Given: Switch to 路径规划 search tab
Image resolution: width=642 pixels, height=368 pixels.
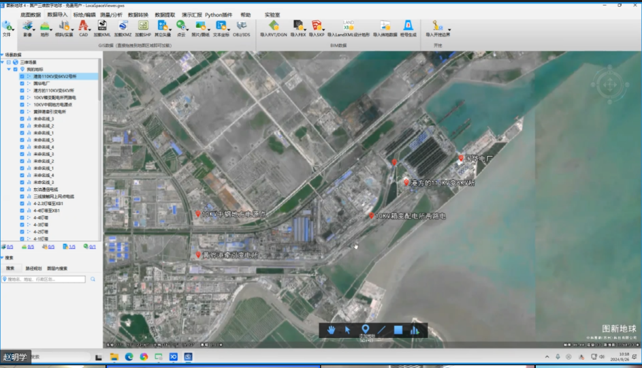Looking at the screenshot, I should pos(33,269).
